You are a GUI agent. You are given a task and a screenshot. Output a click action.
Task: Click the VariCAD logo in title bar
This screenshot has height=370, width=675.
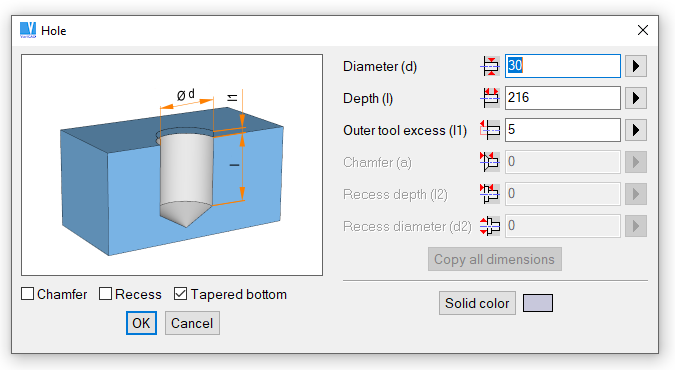28,30
